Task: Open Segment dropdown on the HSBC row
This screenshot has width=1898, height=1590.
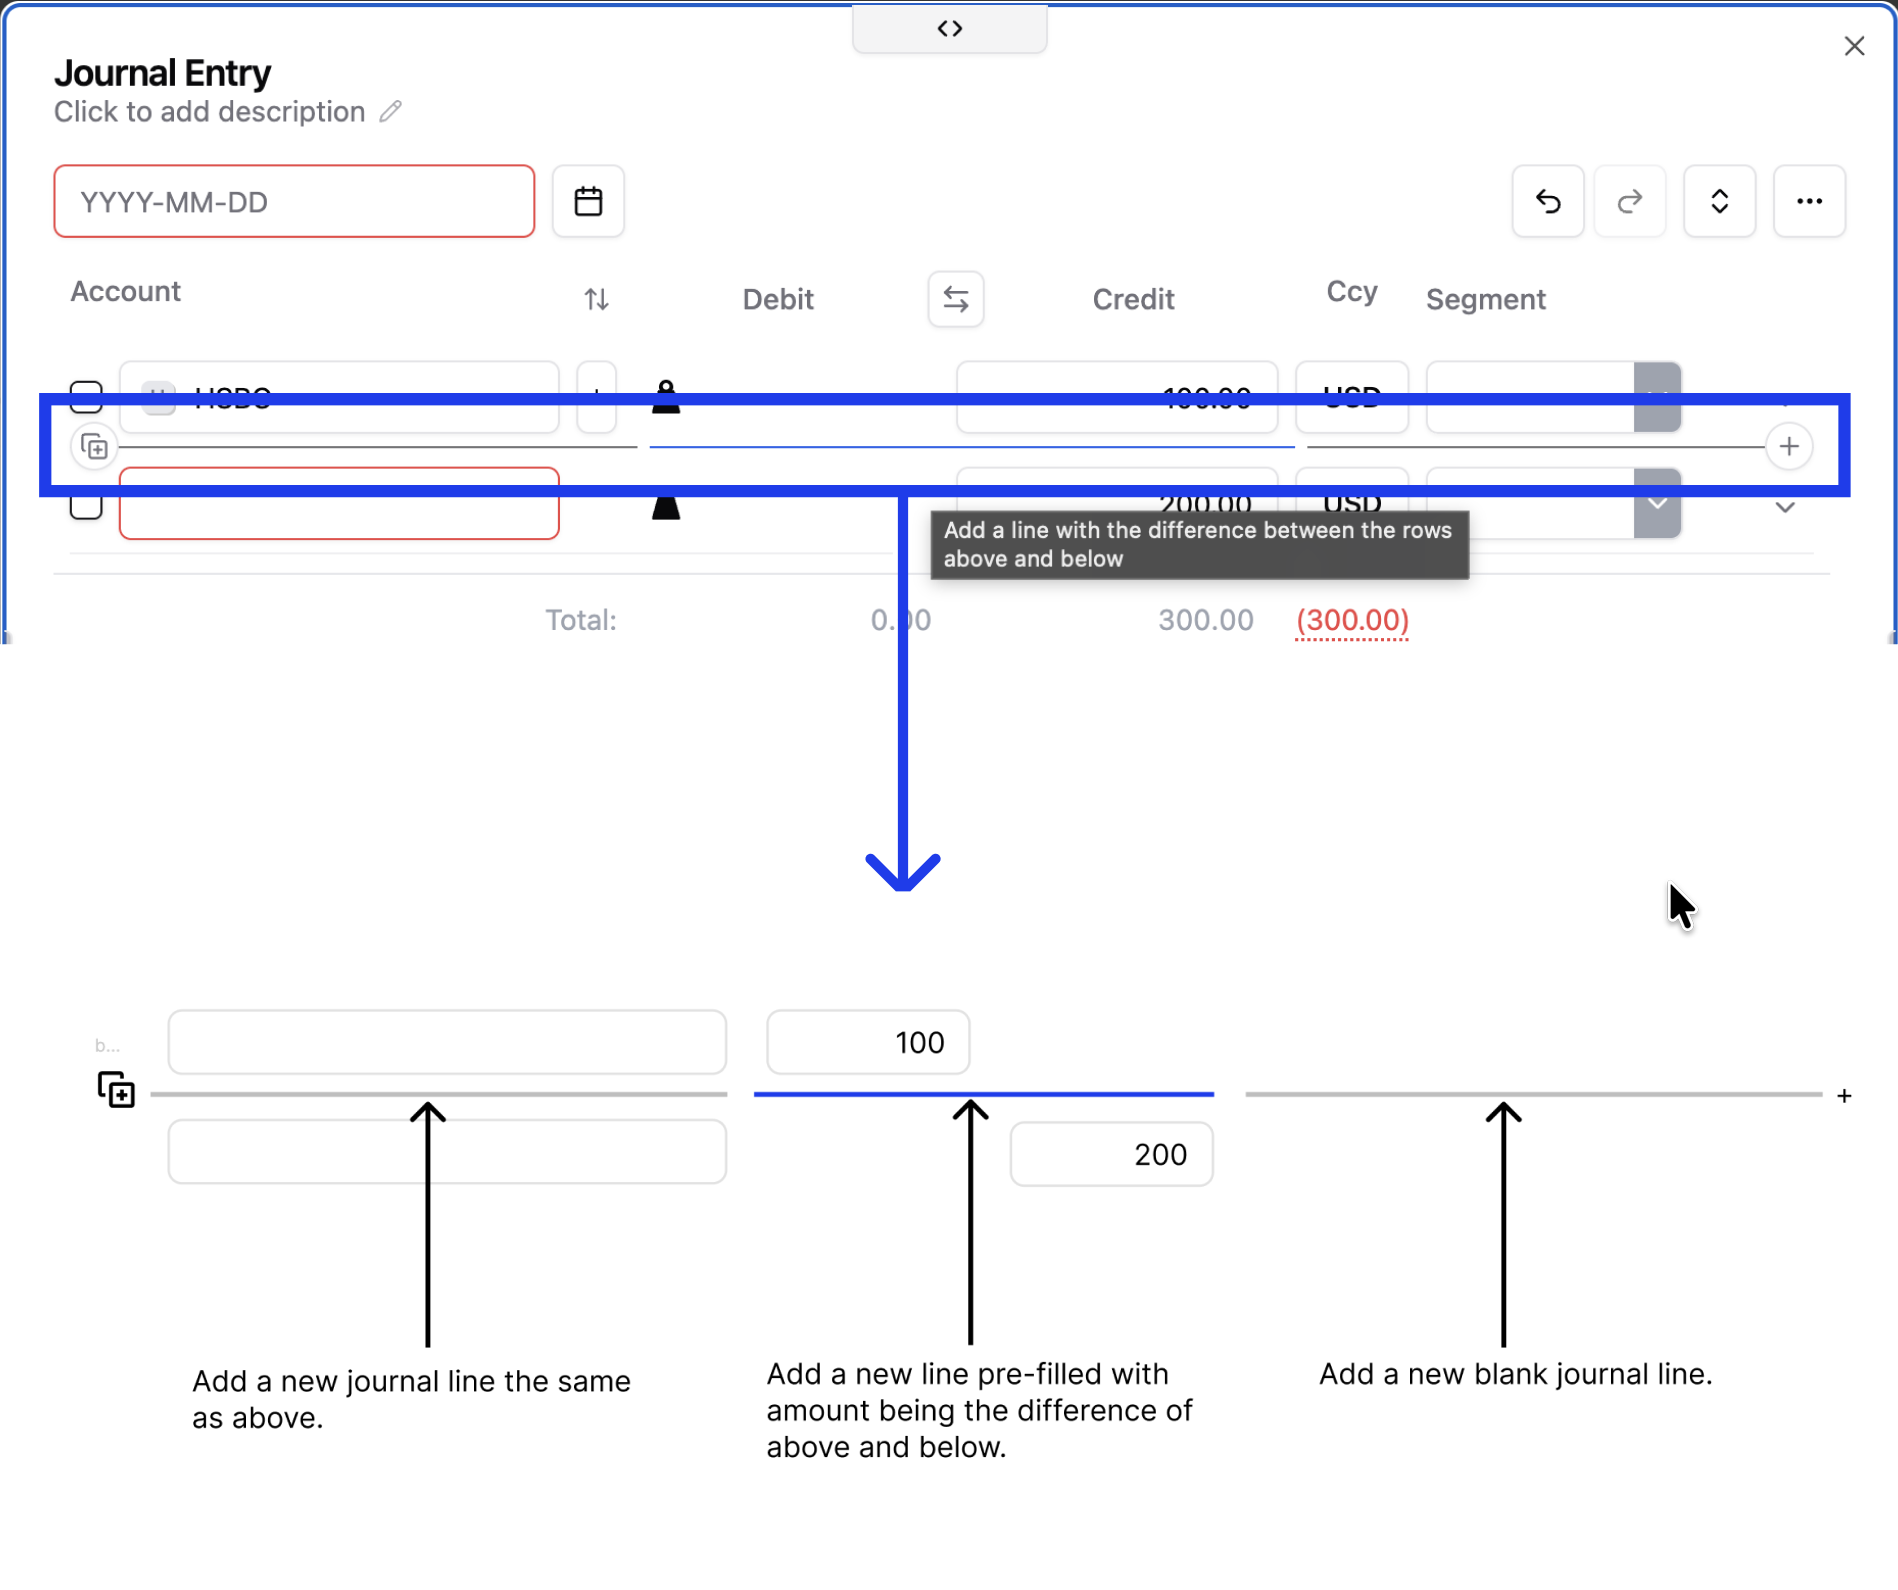Action: [1657, 397]
